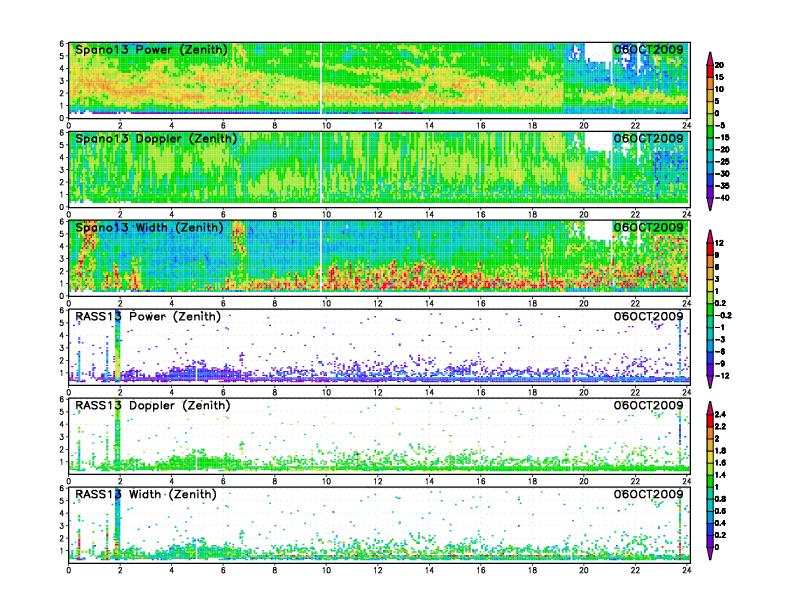Click the '2.4' label on the lowest colorbar
The height and width of the screenshot is (612, 792).
pyautogui.click(x=720, y=415)
